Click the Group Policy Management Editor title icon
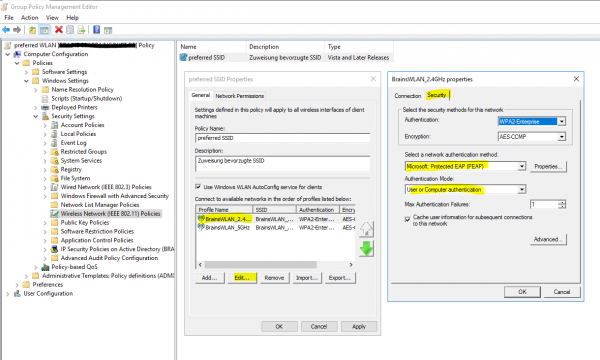The width and height of the screenshot is (600, 360). 5,7
